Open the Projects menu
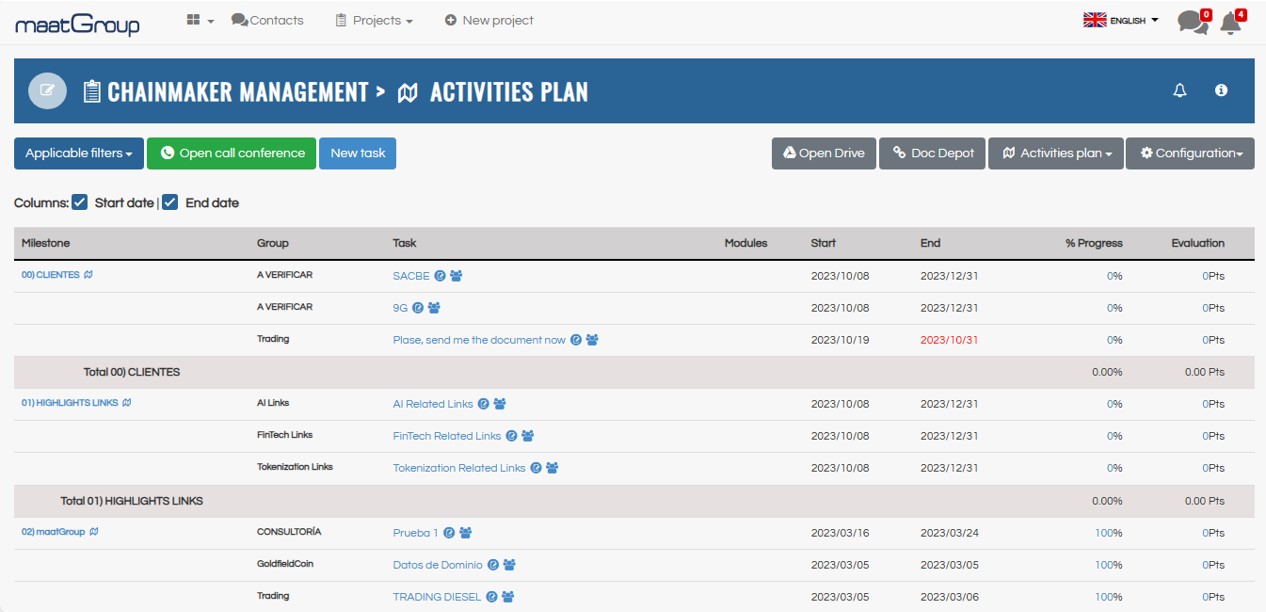Viewport: 1266px width, 612px height. click(x=373, y=20)
